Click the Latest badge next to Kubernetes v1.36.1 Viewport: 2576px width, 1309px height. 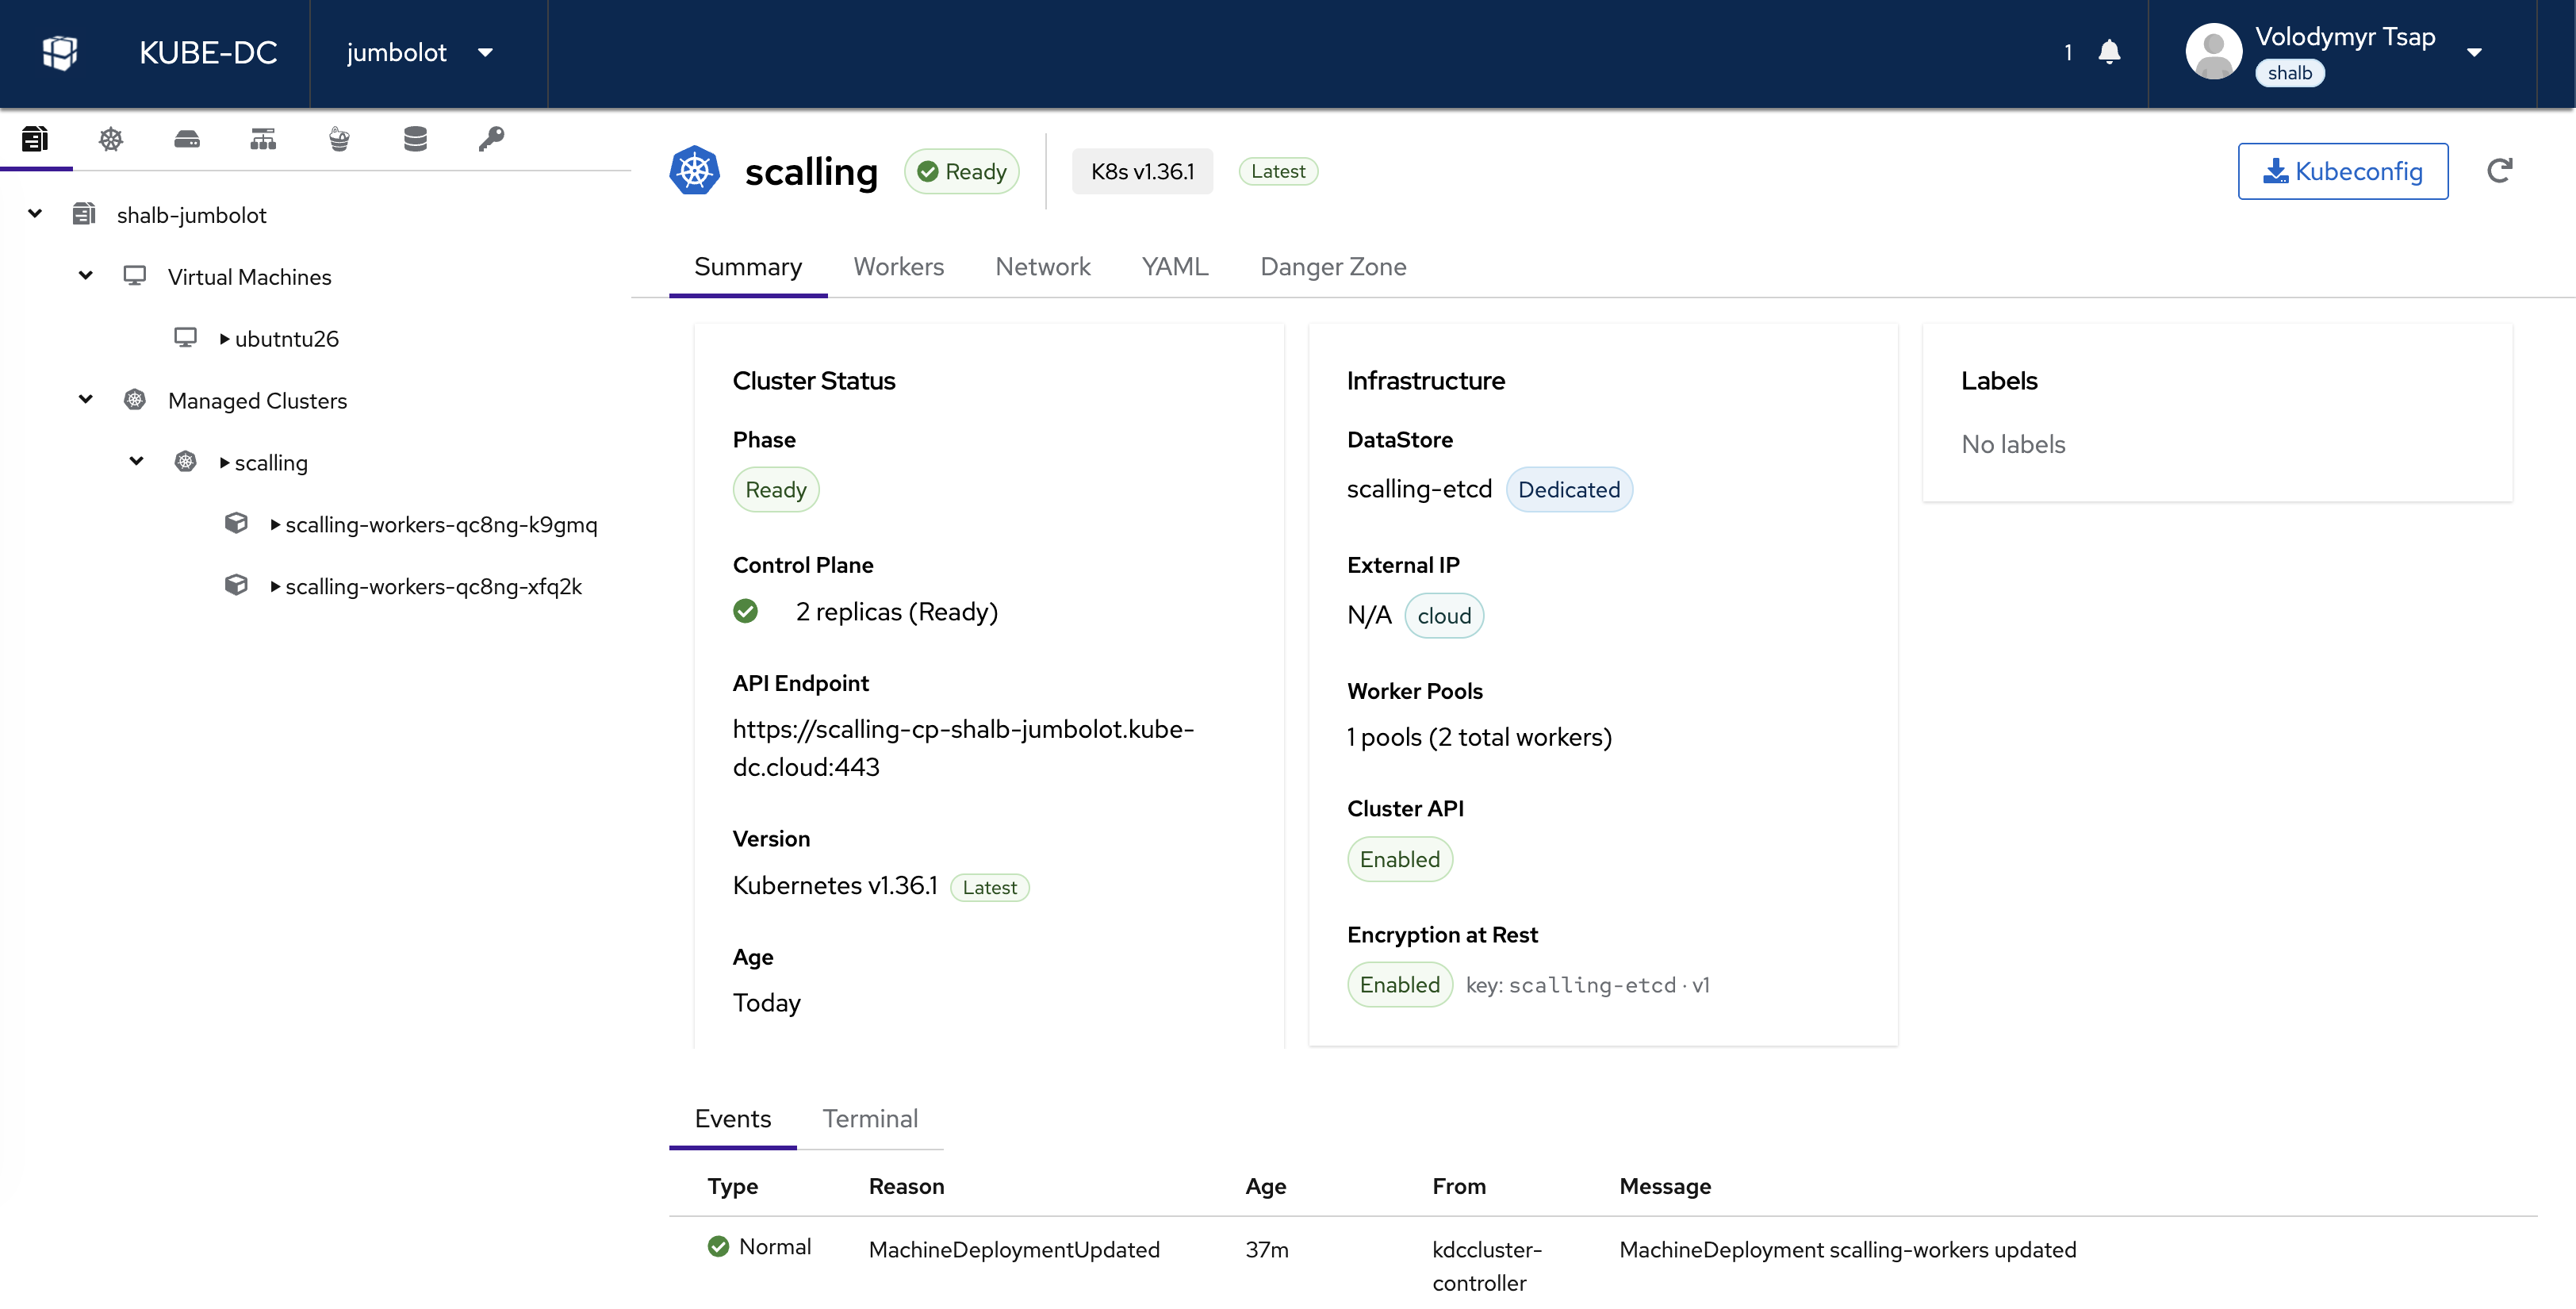[989, 887]
